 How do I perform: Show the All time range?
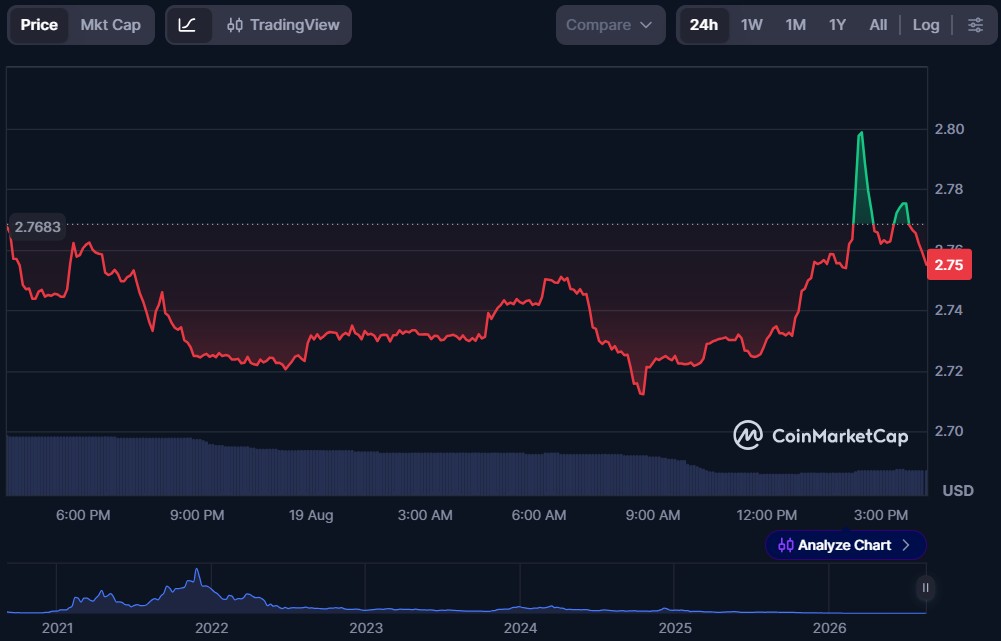(x=878, y=25)
